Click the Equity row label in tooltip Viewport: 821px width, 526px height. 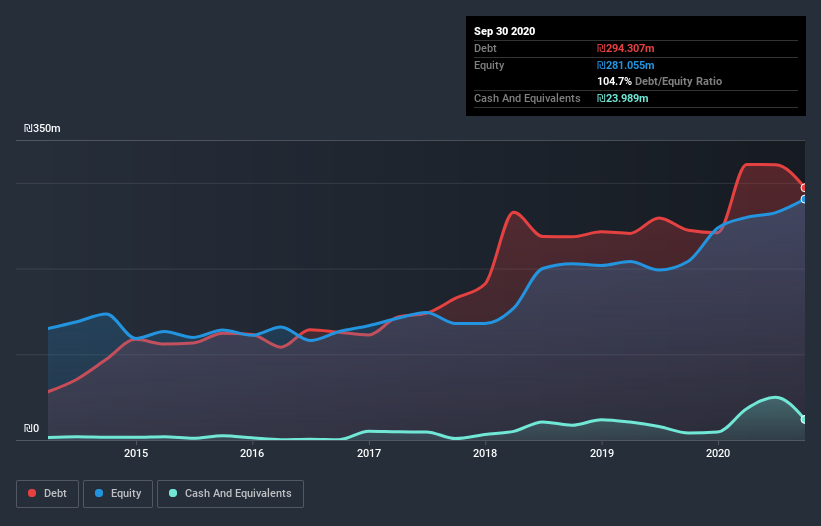click(489, 65)
